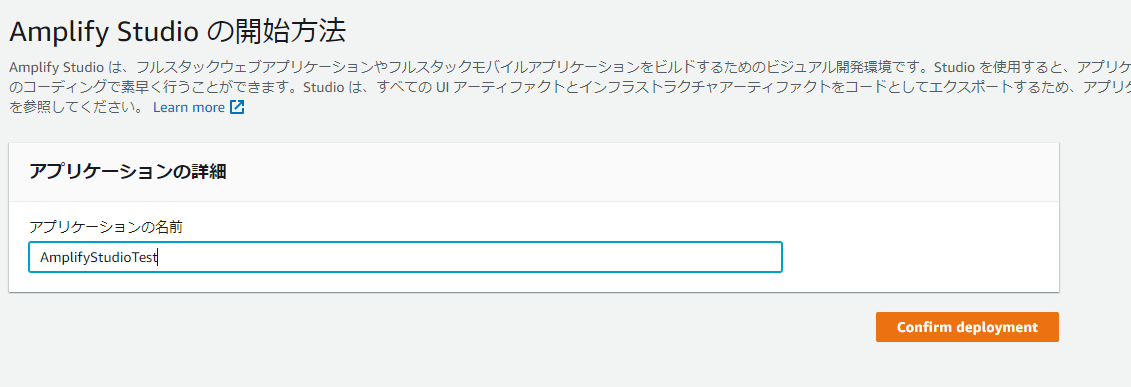This screenshot has width=1131, height=387.
Task: Click the アプリケーションの名前 field label
Action: pos(105,228)
